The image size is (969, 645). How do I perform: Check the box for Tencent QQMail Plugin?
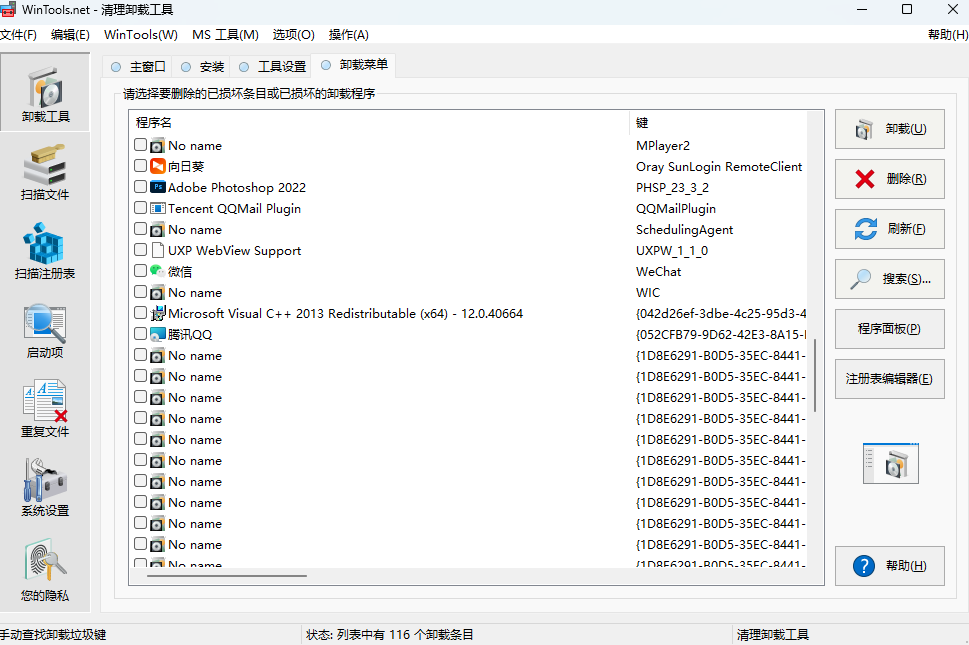coord(140,208)
